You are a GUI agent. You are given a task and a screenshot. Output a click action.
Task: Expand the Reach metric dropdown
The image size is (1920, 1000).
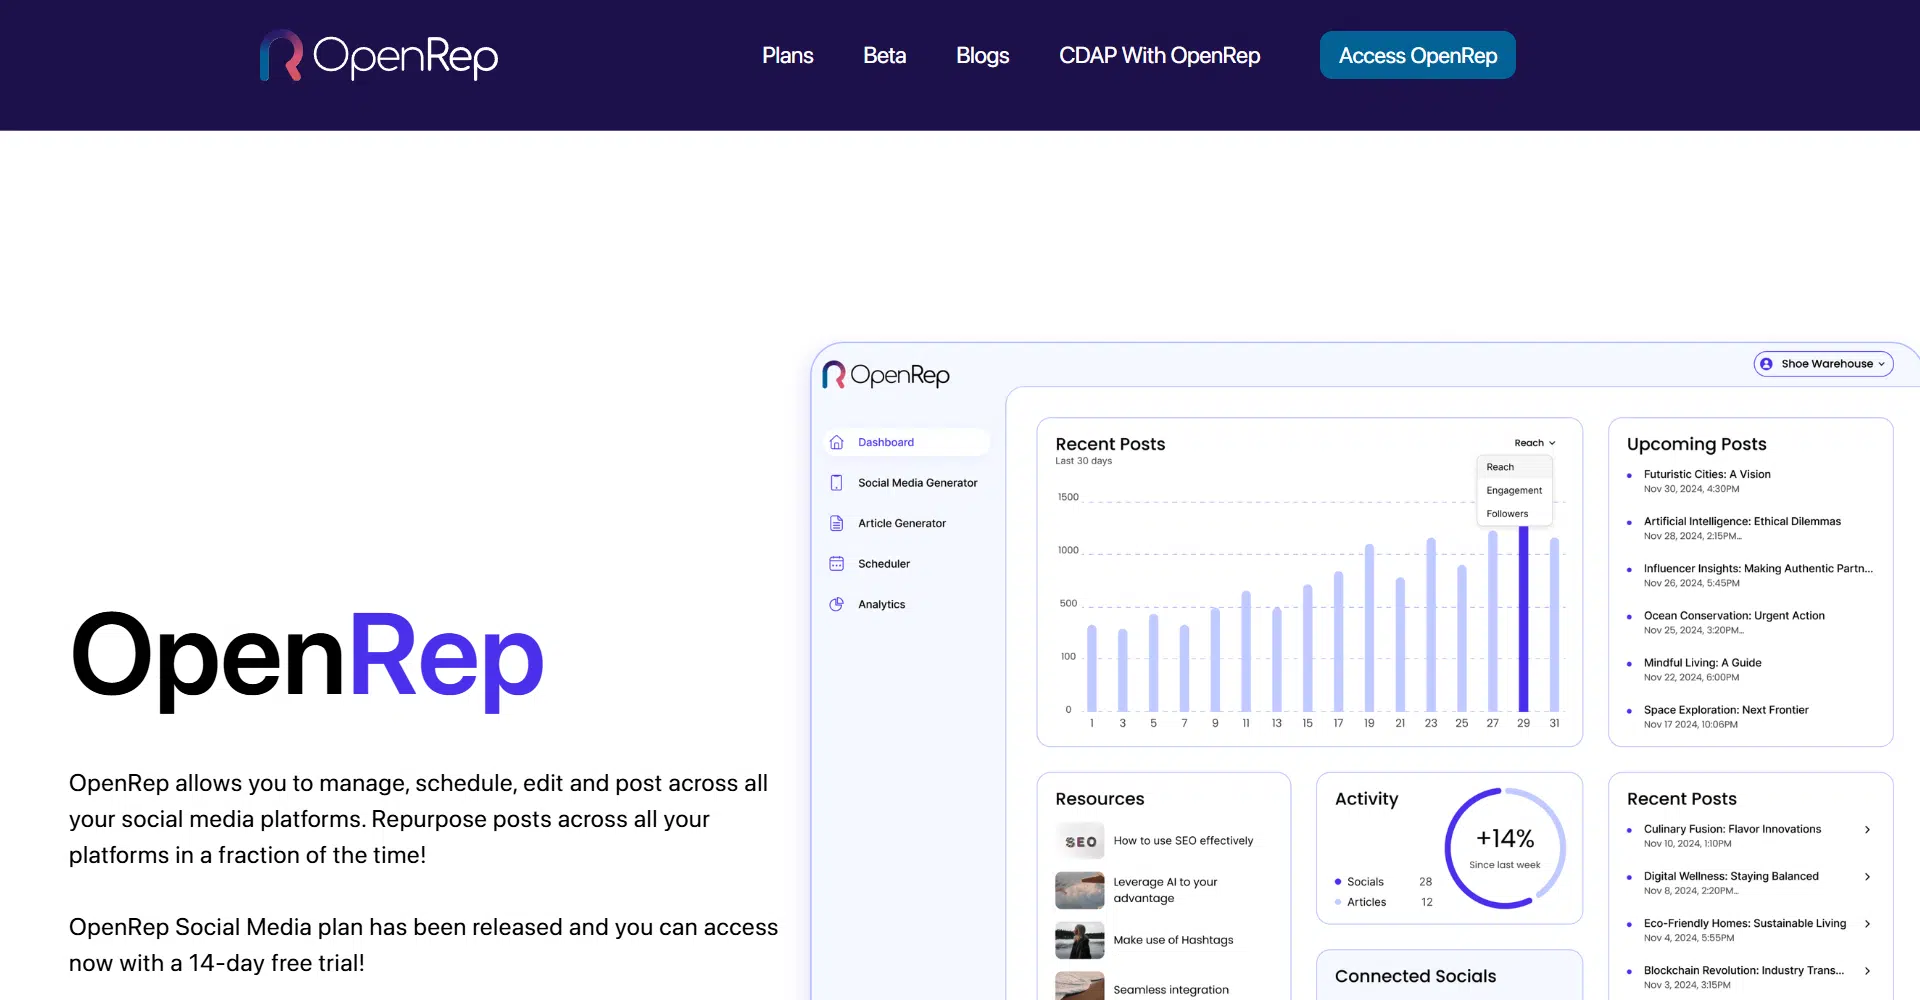point(1534,443)
